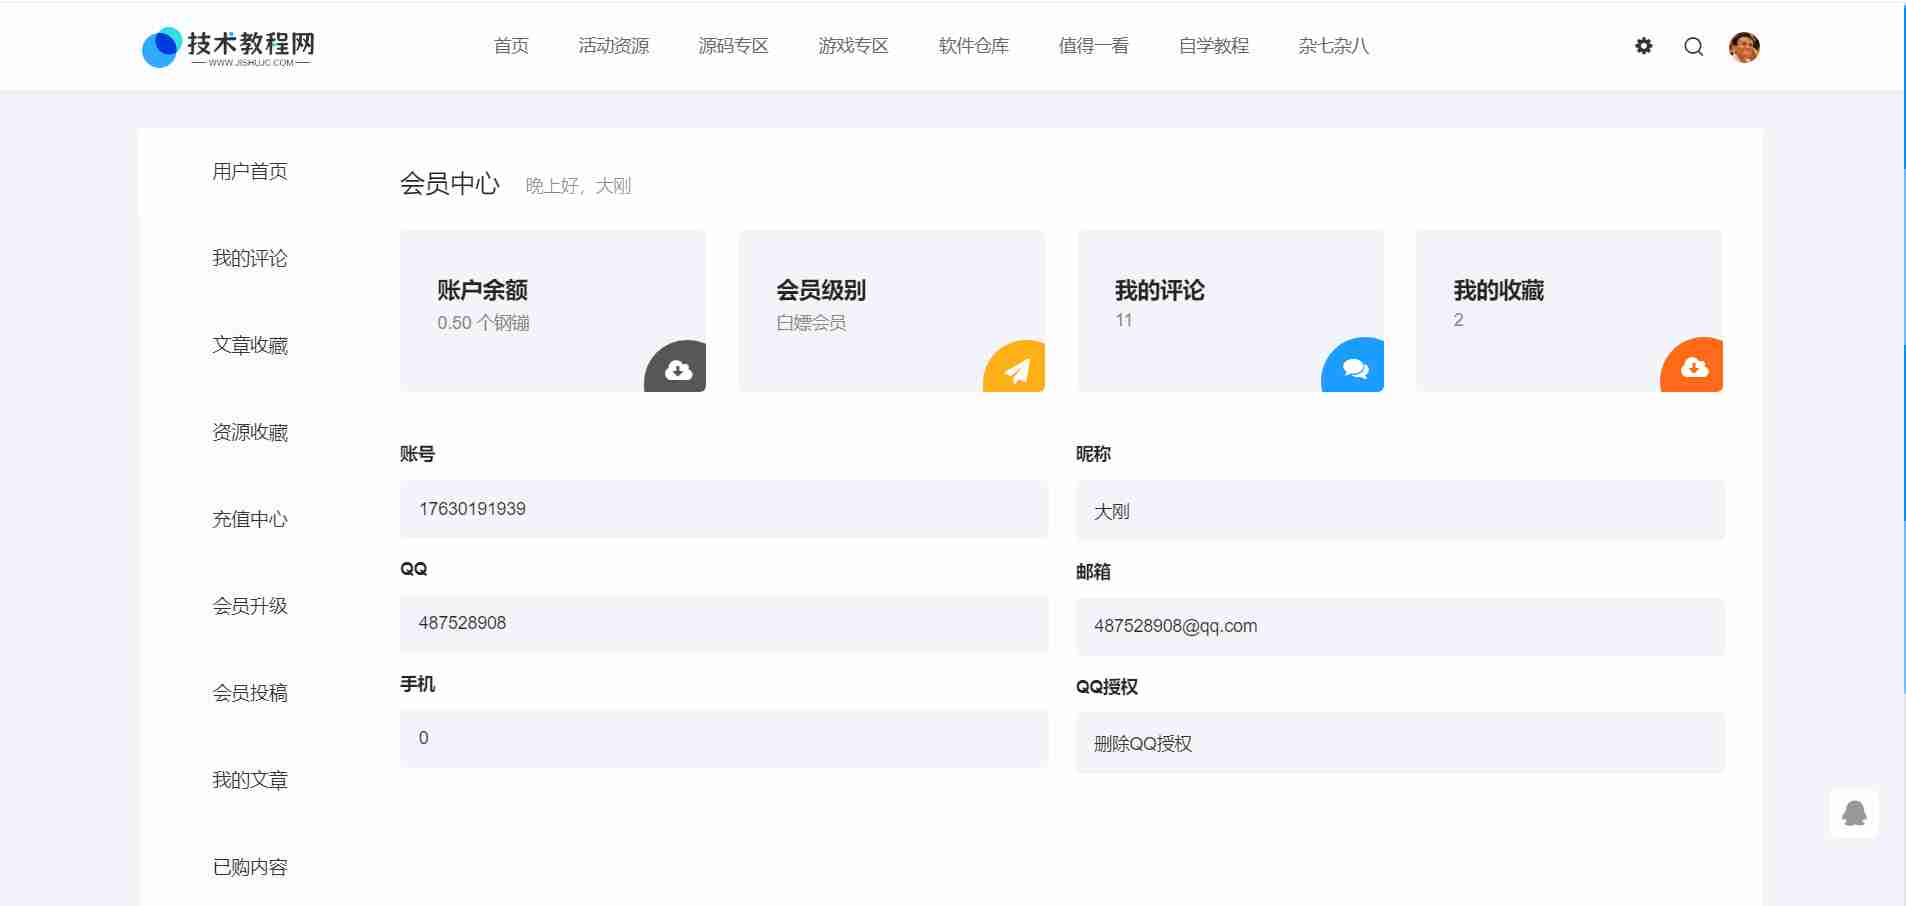Open 充值中心 in the left sidebar

point(250,519)
